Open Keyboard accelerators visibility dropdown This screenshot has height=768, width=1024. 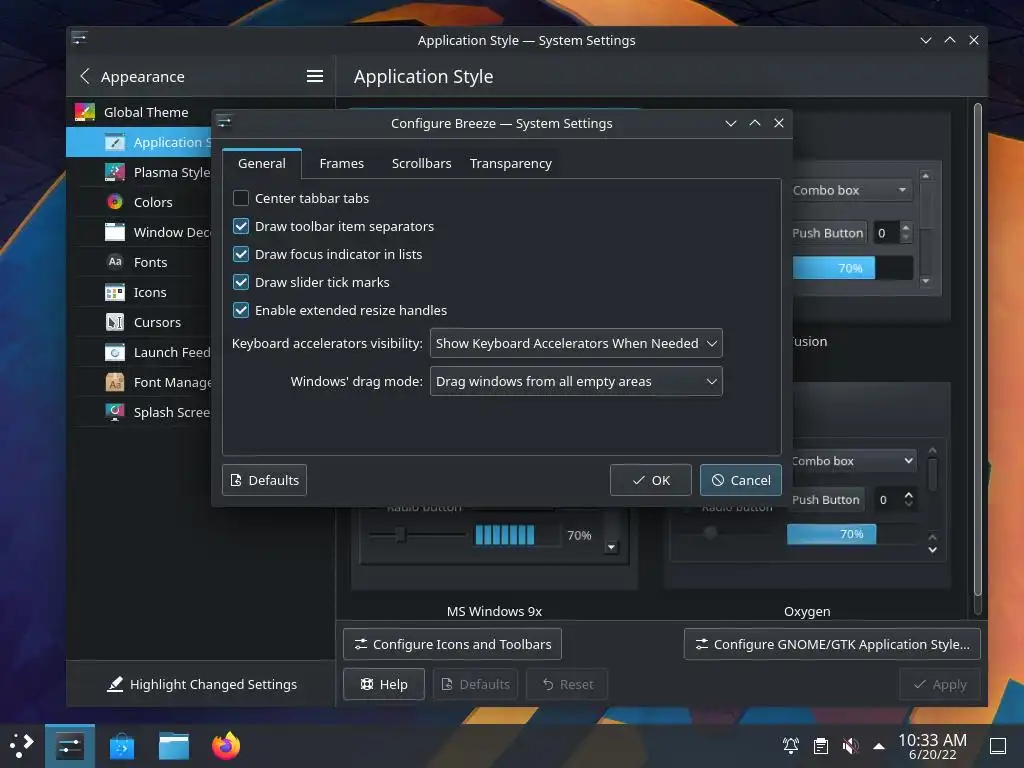(x=576, y=343)
